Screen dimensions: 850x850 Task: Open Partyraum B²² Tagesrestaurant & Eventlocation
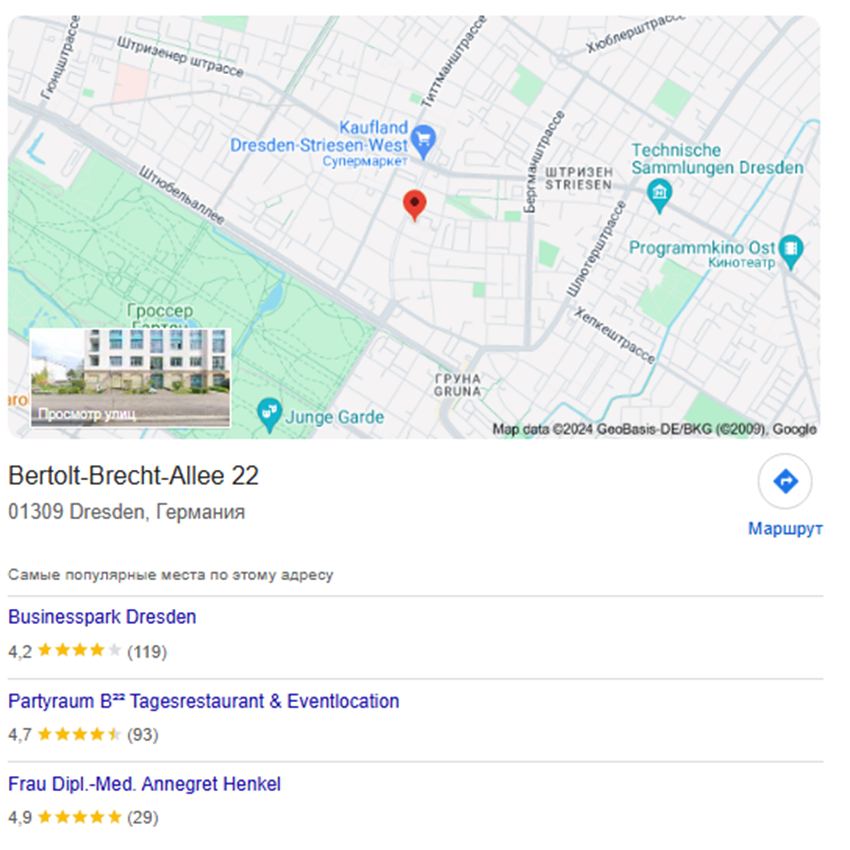click(x=203, y=701)
